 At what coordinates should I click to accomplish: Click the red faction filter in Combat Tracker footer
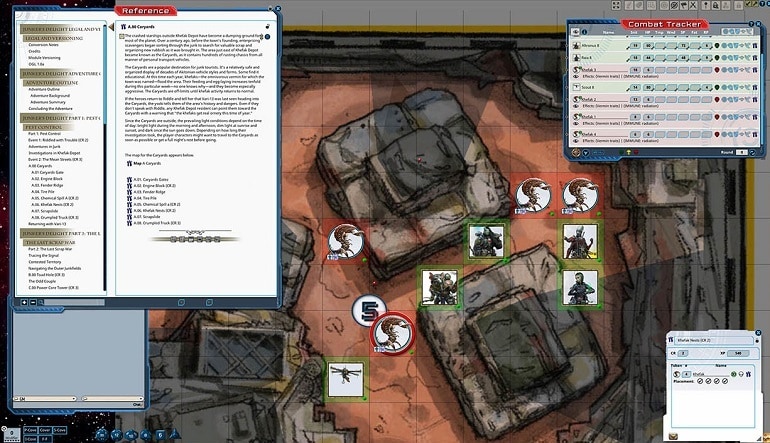tap(636, 152)
